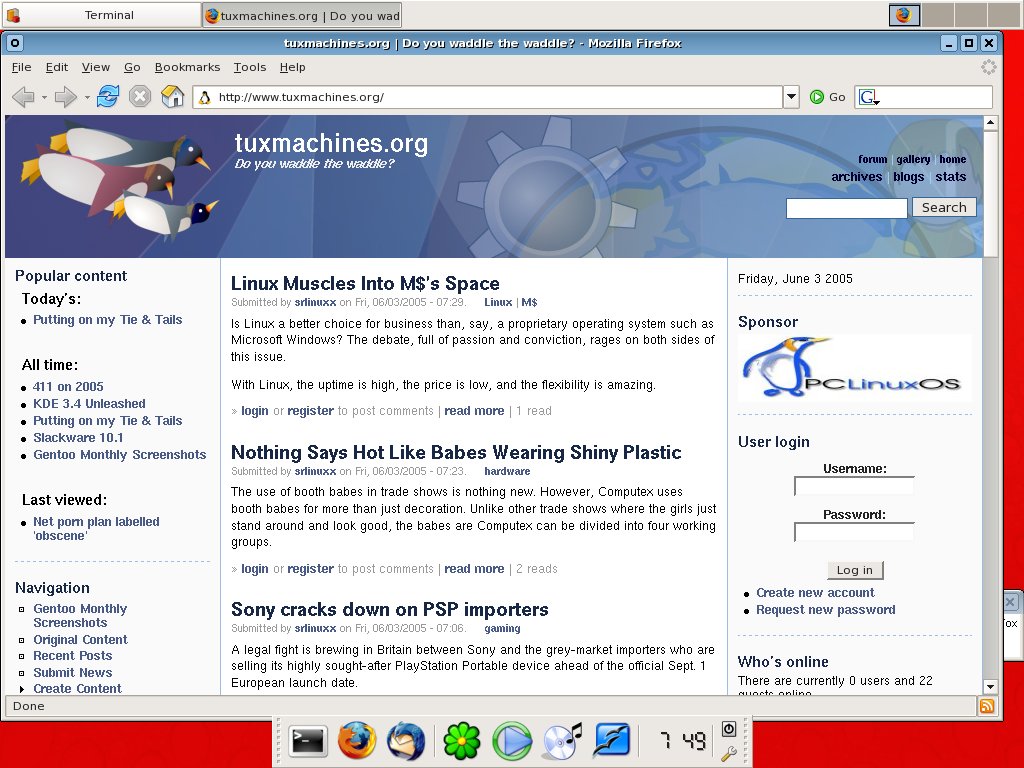Open the OpenOffice dock icon
The width and height of the screenshot is (1024, 768).
(611, 741)
